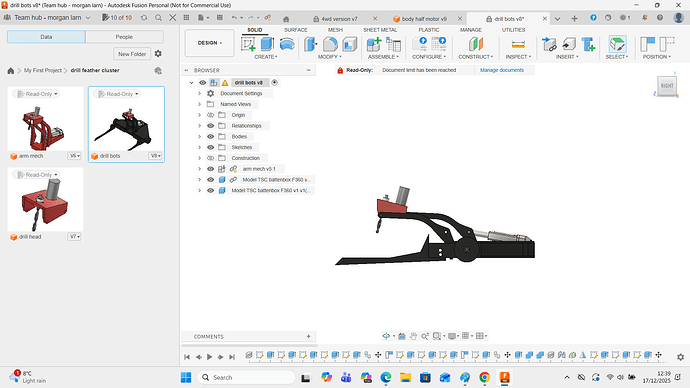The image size is (690, 388).
Task: Add a new comment with plus
Action: (x=308, y=337)
